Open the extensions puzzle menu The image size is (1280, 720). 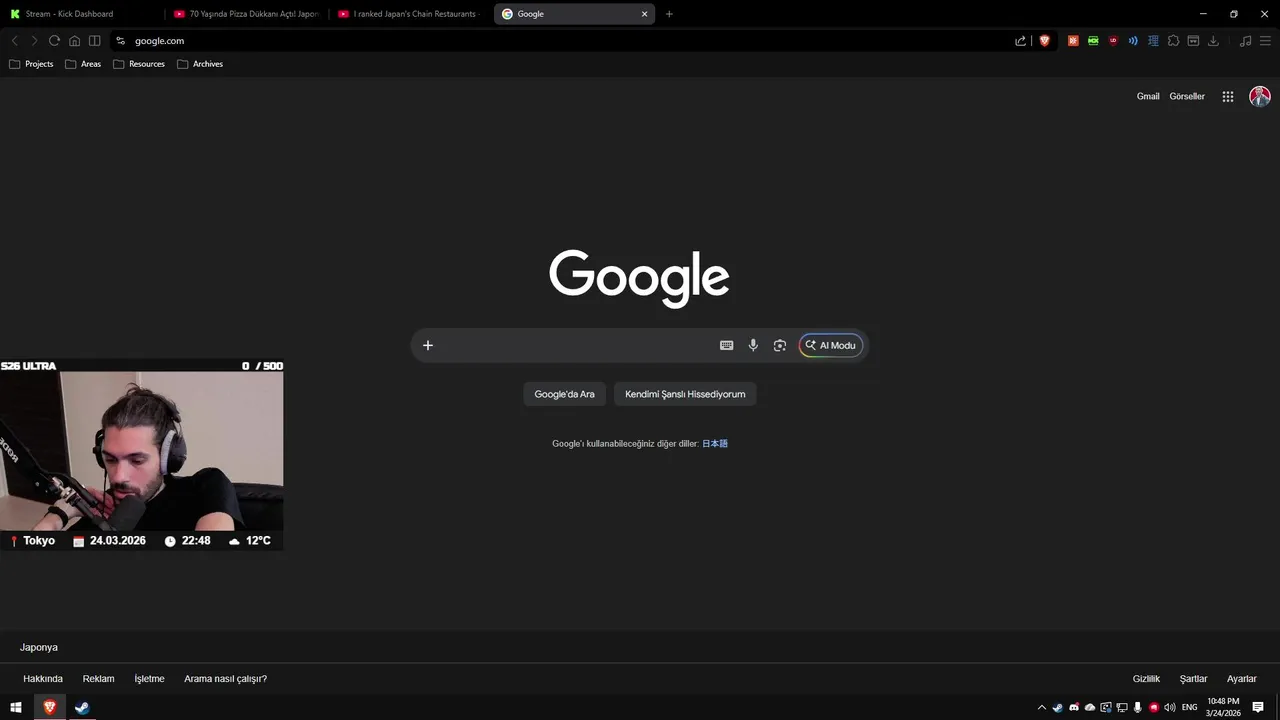click(1173, 41)
